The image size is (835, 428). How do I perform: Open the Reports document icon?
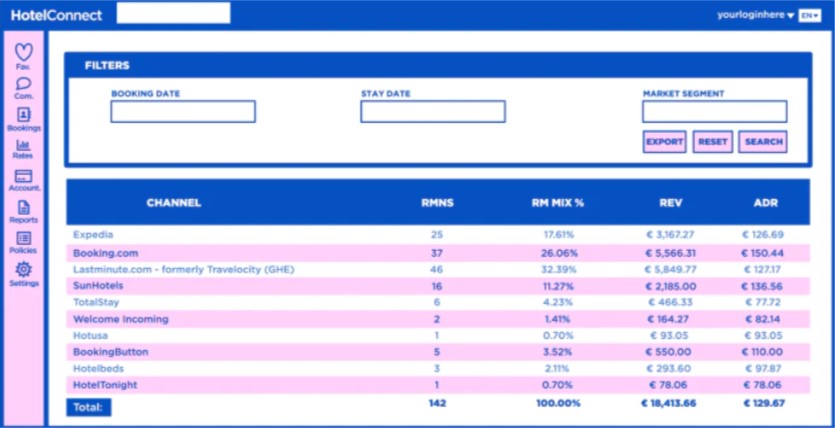pyautogui.click(x=23, y=208)
